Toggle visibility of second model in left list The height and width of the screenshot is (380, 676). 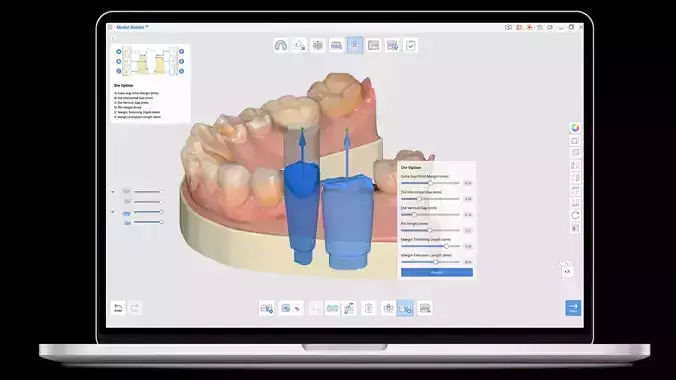(127, 201)
